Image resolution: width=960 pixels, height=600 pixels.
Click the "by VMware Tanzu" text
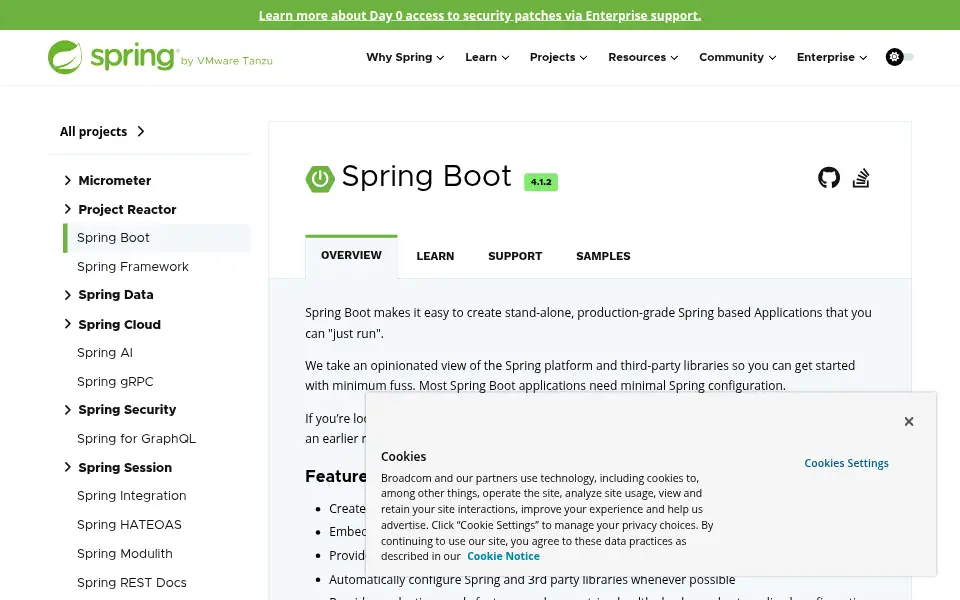(x=227, y=61)
